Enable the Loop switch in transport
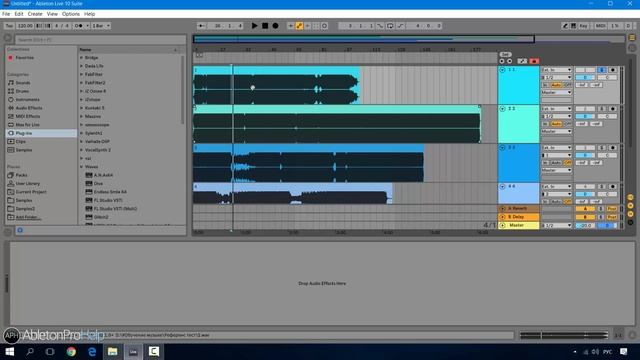The height and width of the screenshot is (360, 640). coord(390,26)
